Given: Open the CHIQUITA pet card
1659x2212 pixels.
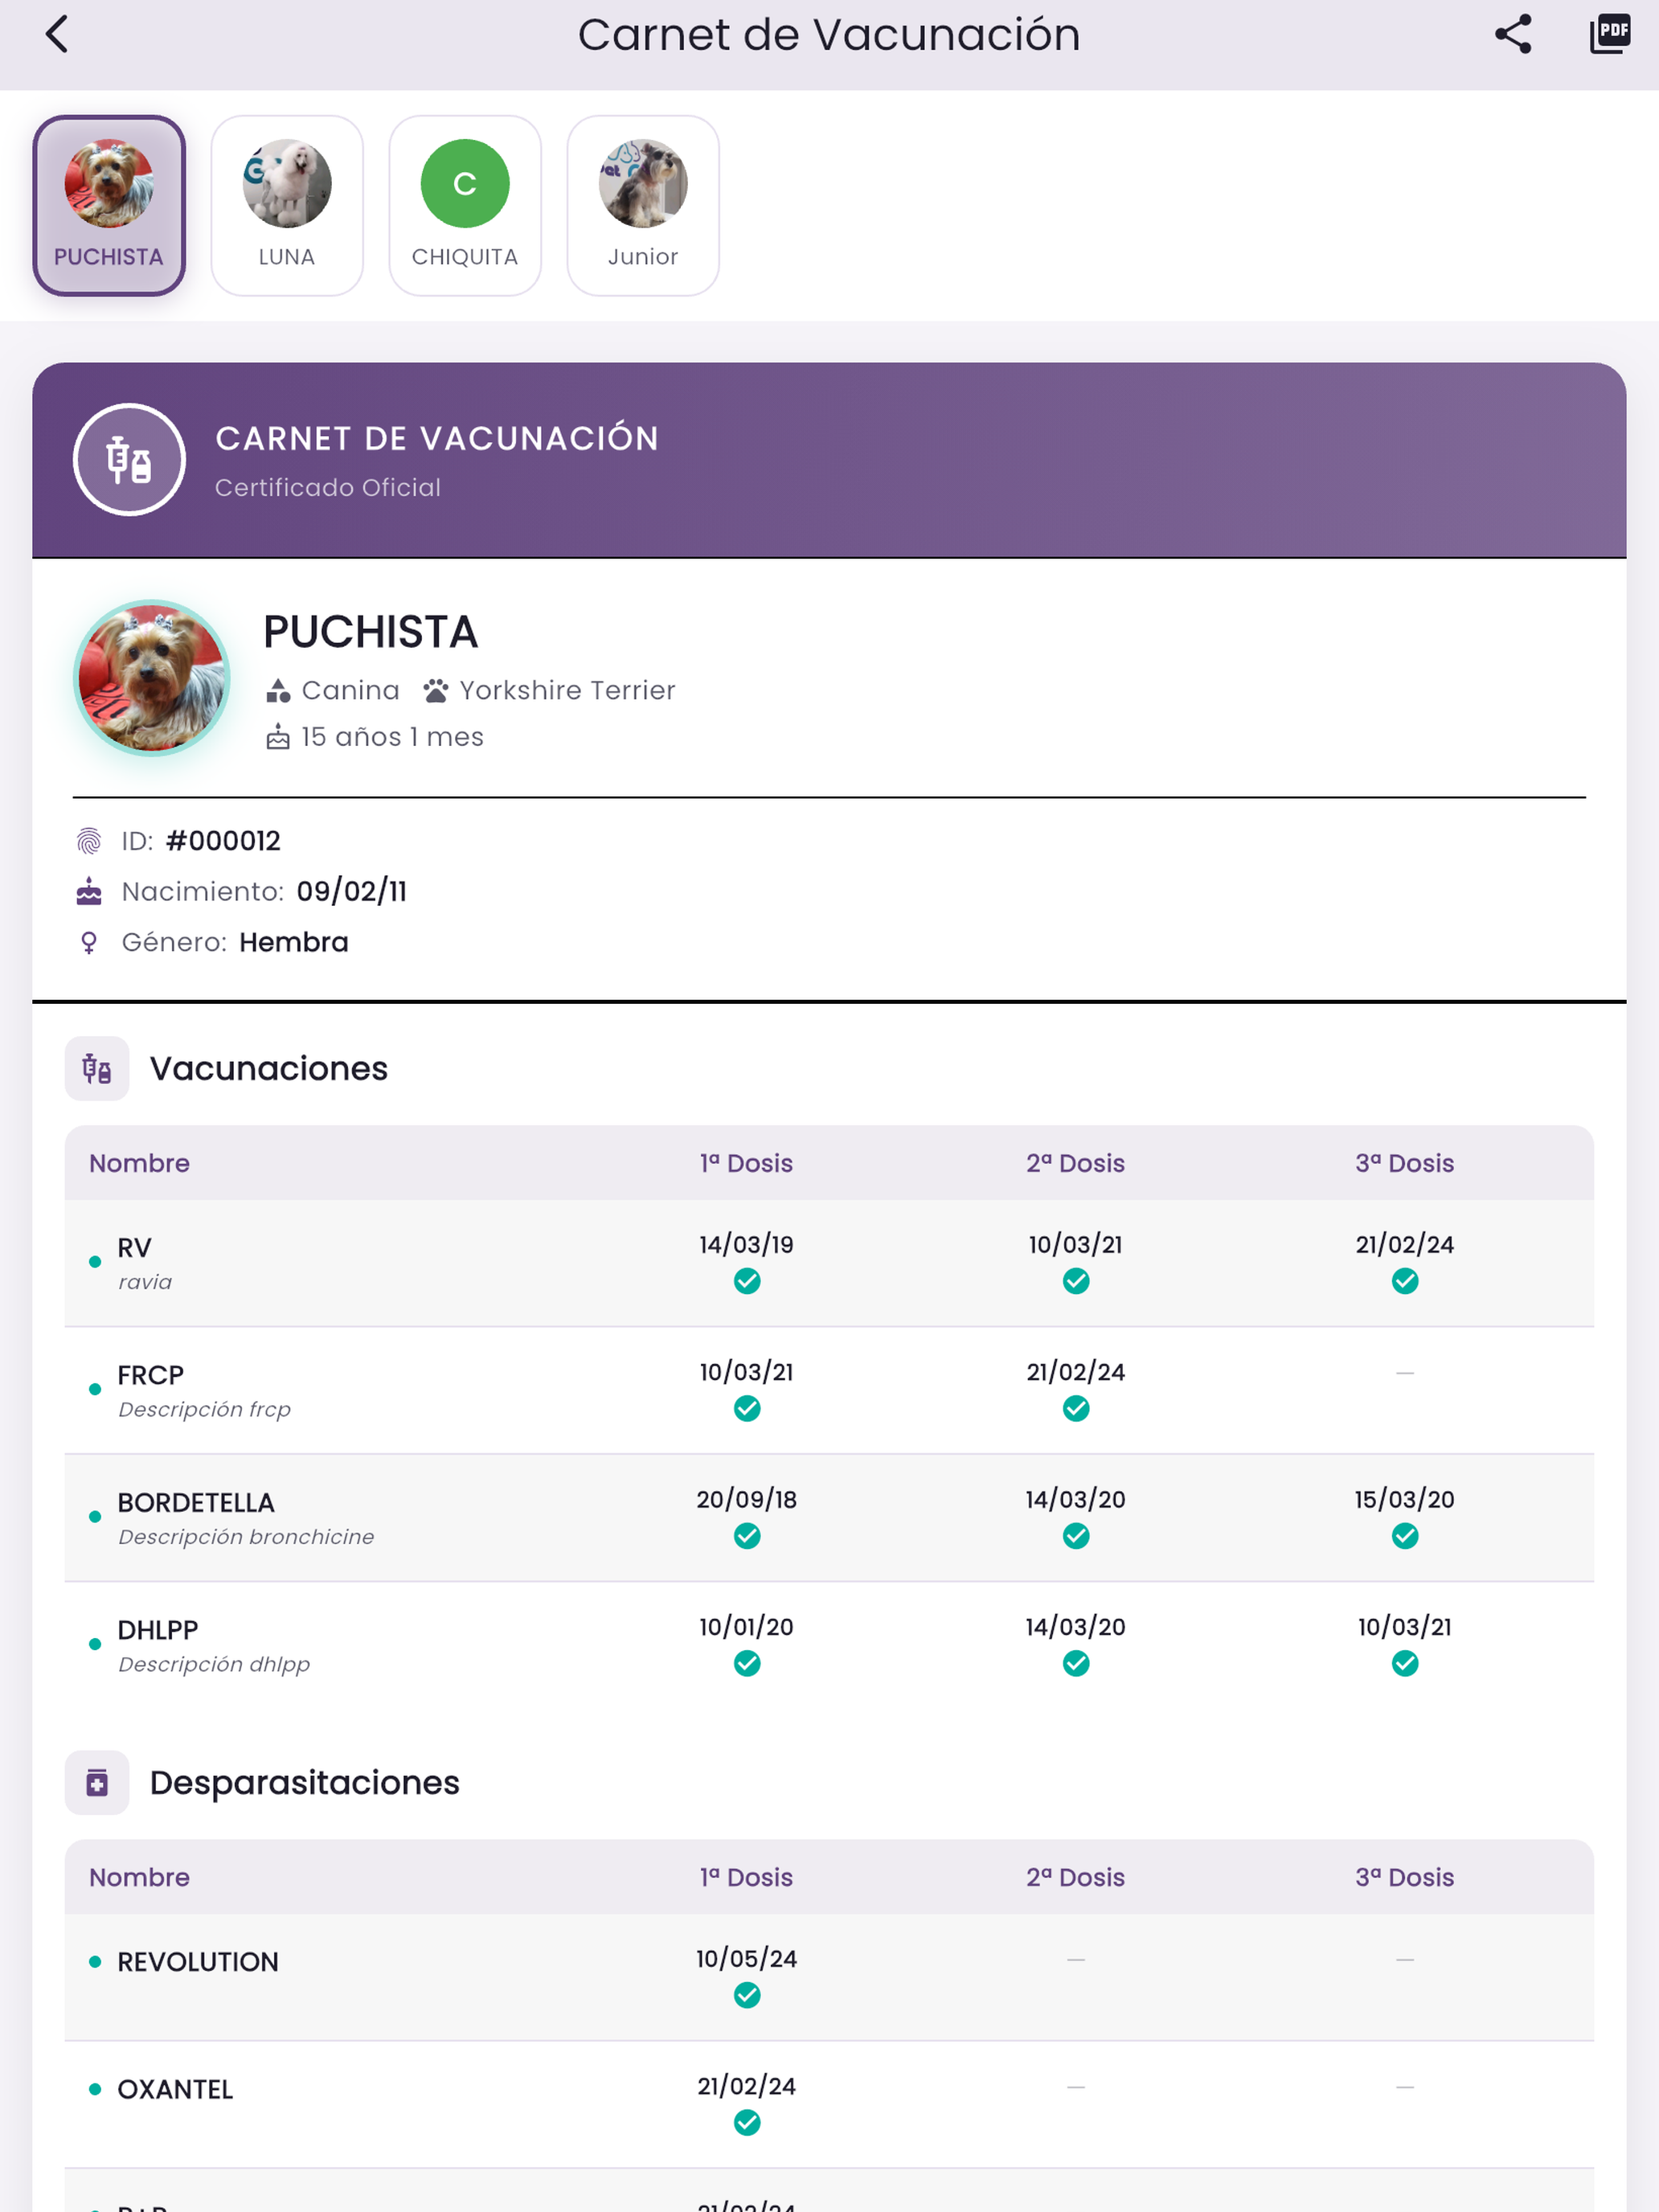Looking at the screenshot, I should pos(465,205).
